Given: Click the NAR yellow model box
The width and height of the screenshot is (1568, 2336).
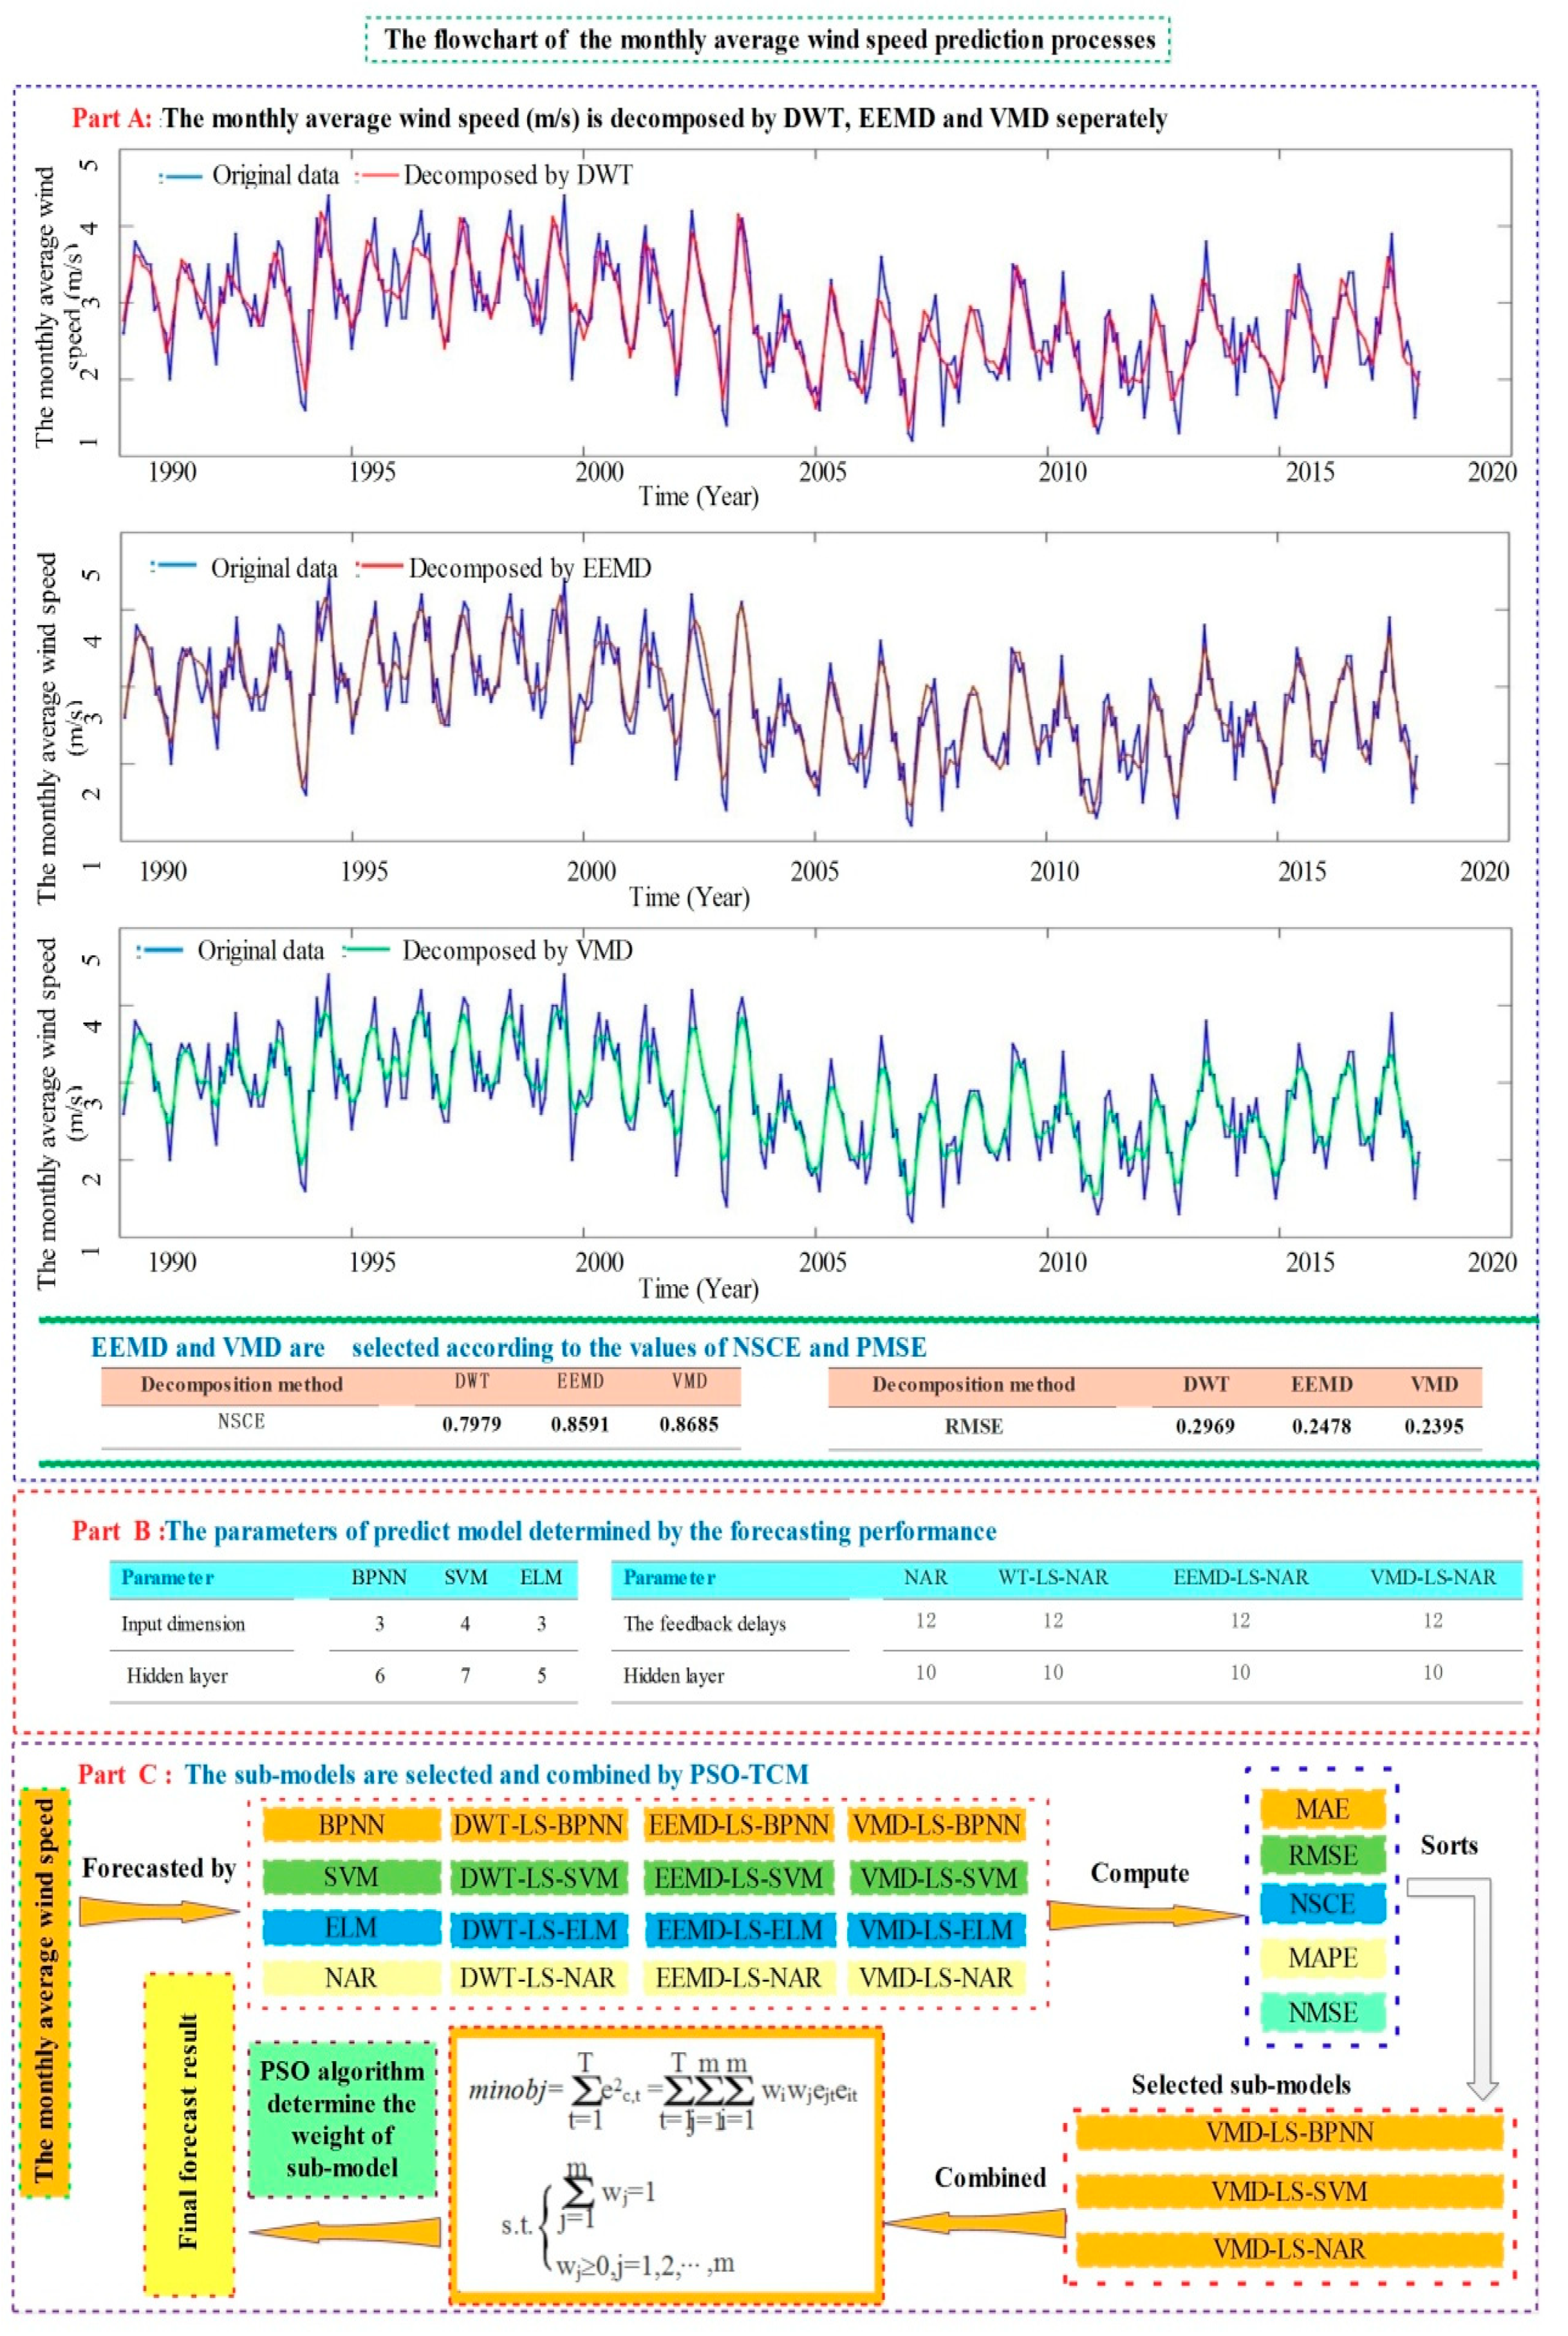Looking at the screenshot, I should coord(351,1977).
